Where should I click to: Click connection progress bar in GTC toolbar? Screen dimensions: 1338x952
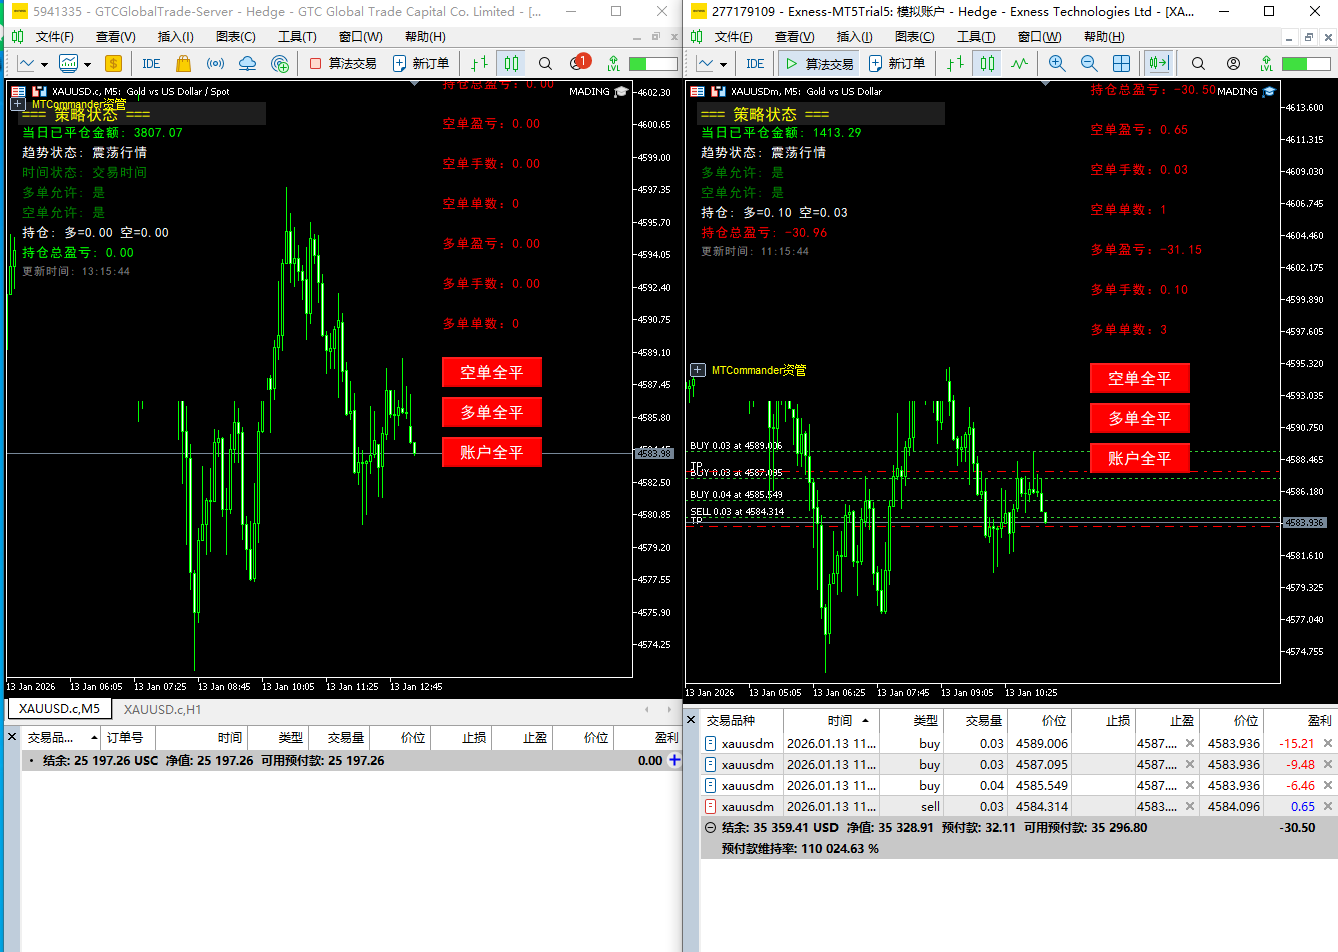pyautogui.click(x=654, y=63)
